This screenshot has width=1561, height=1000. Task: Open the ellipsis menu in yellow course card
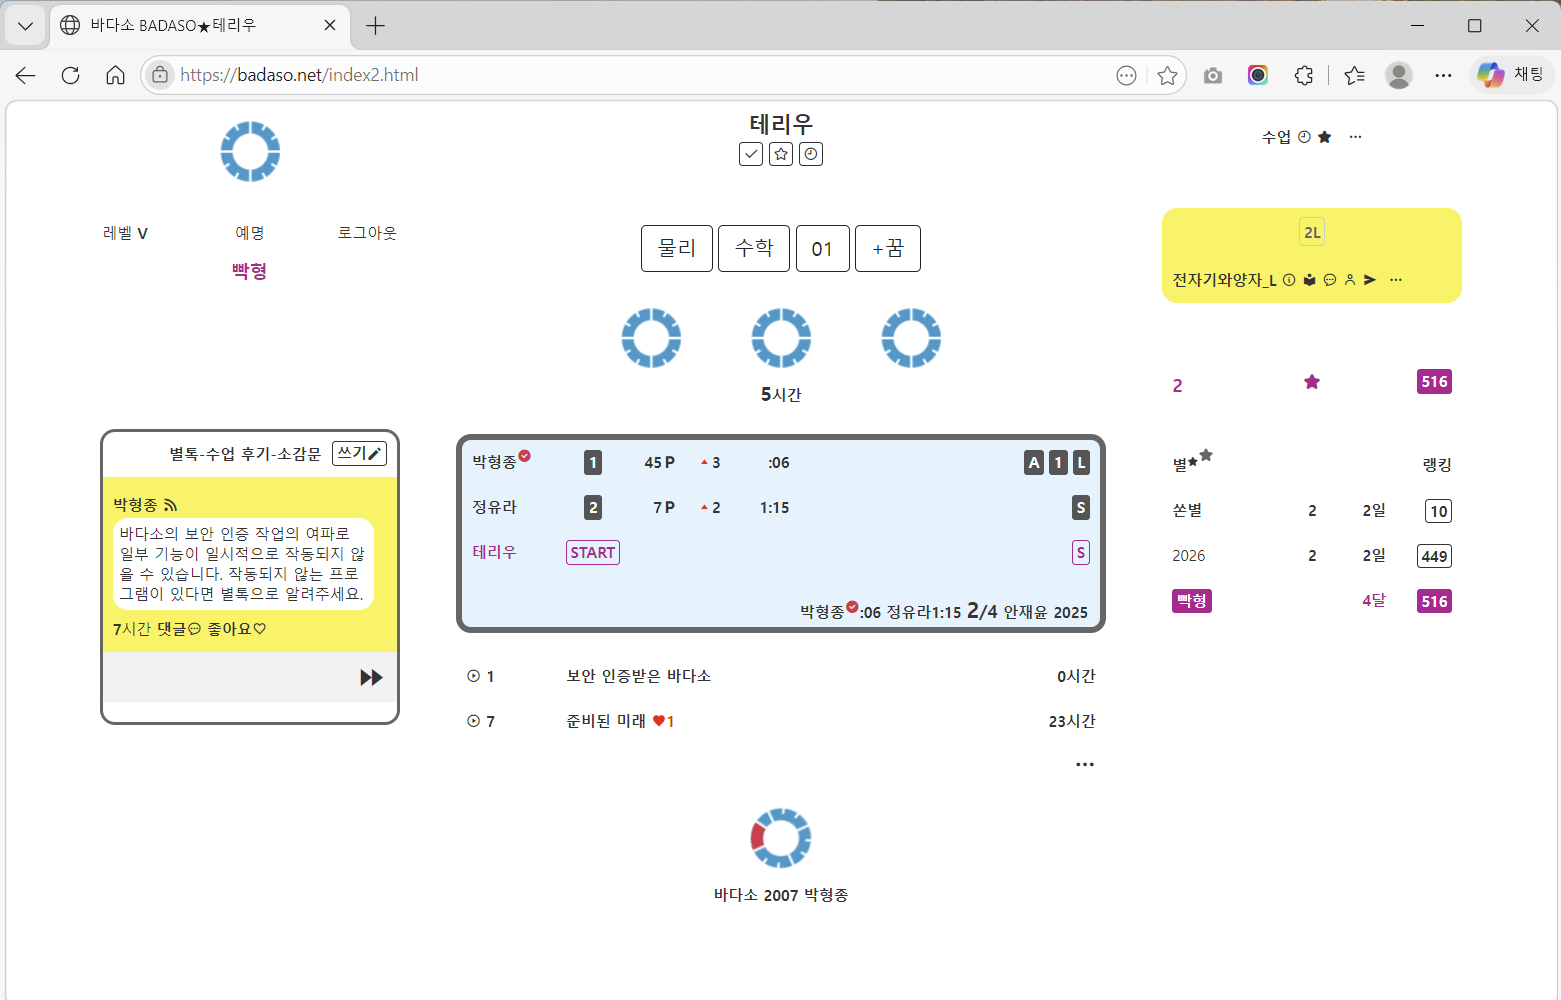[x=1396, y=280]
